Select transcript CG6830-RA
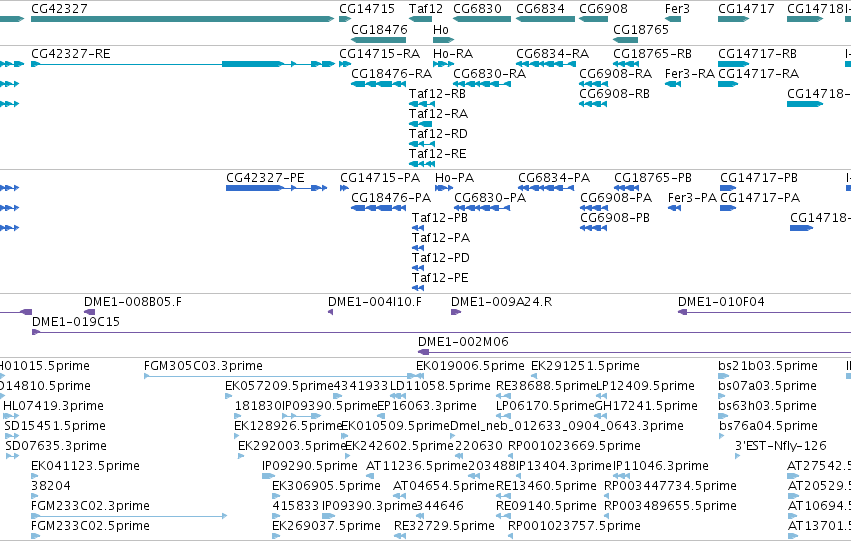The width and height of the screenshot is (851, 541). click(490, 74)
